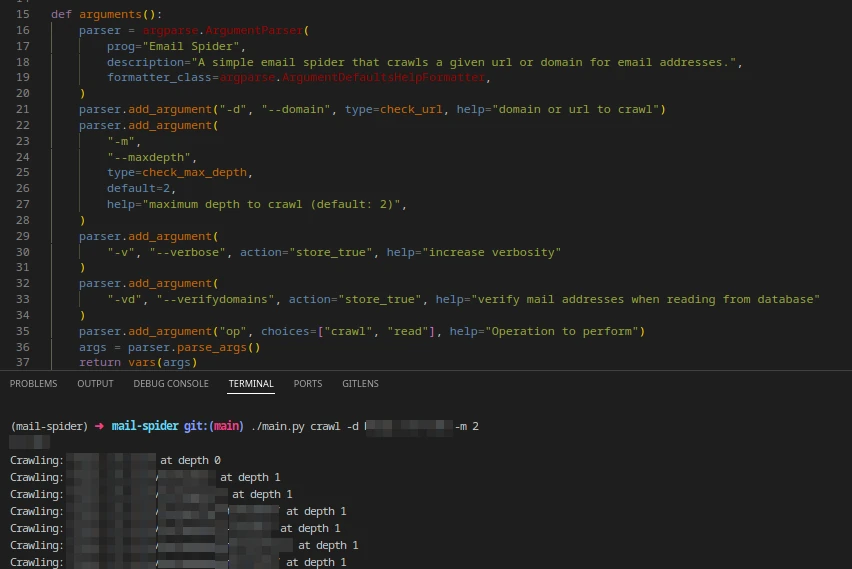Click the "increase verbosity" help string
The image size is (852, 569).
click(492, 252)
